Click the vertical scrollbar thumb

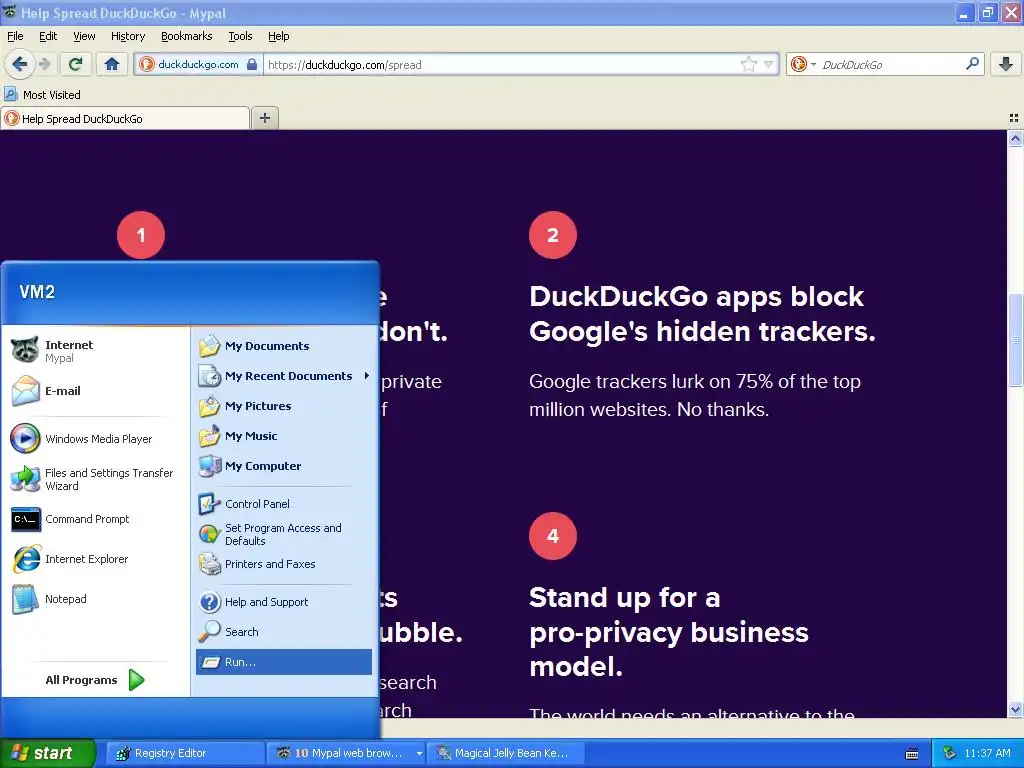(1015, 340)
